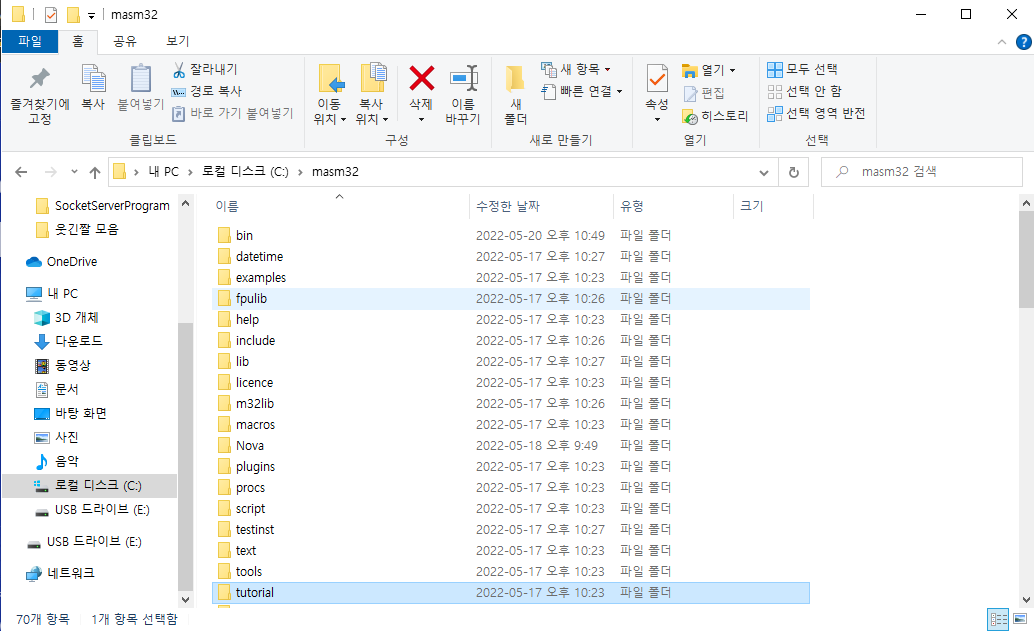Viewport: 1034px width, 631px height.
Task: Open 바탕 화면 (Desktop) in navigation pane
Action: [x=71, y=413]
